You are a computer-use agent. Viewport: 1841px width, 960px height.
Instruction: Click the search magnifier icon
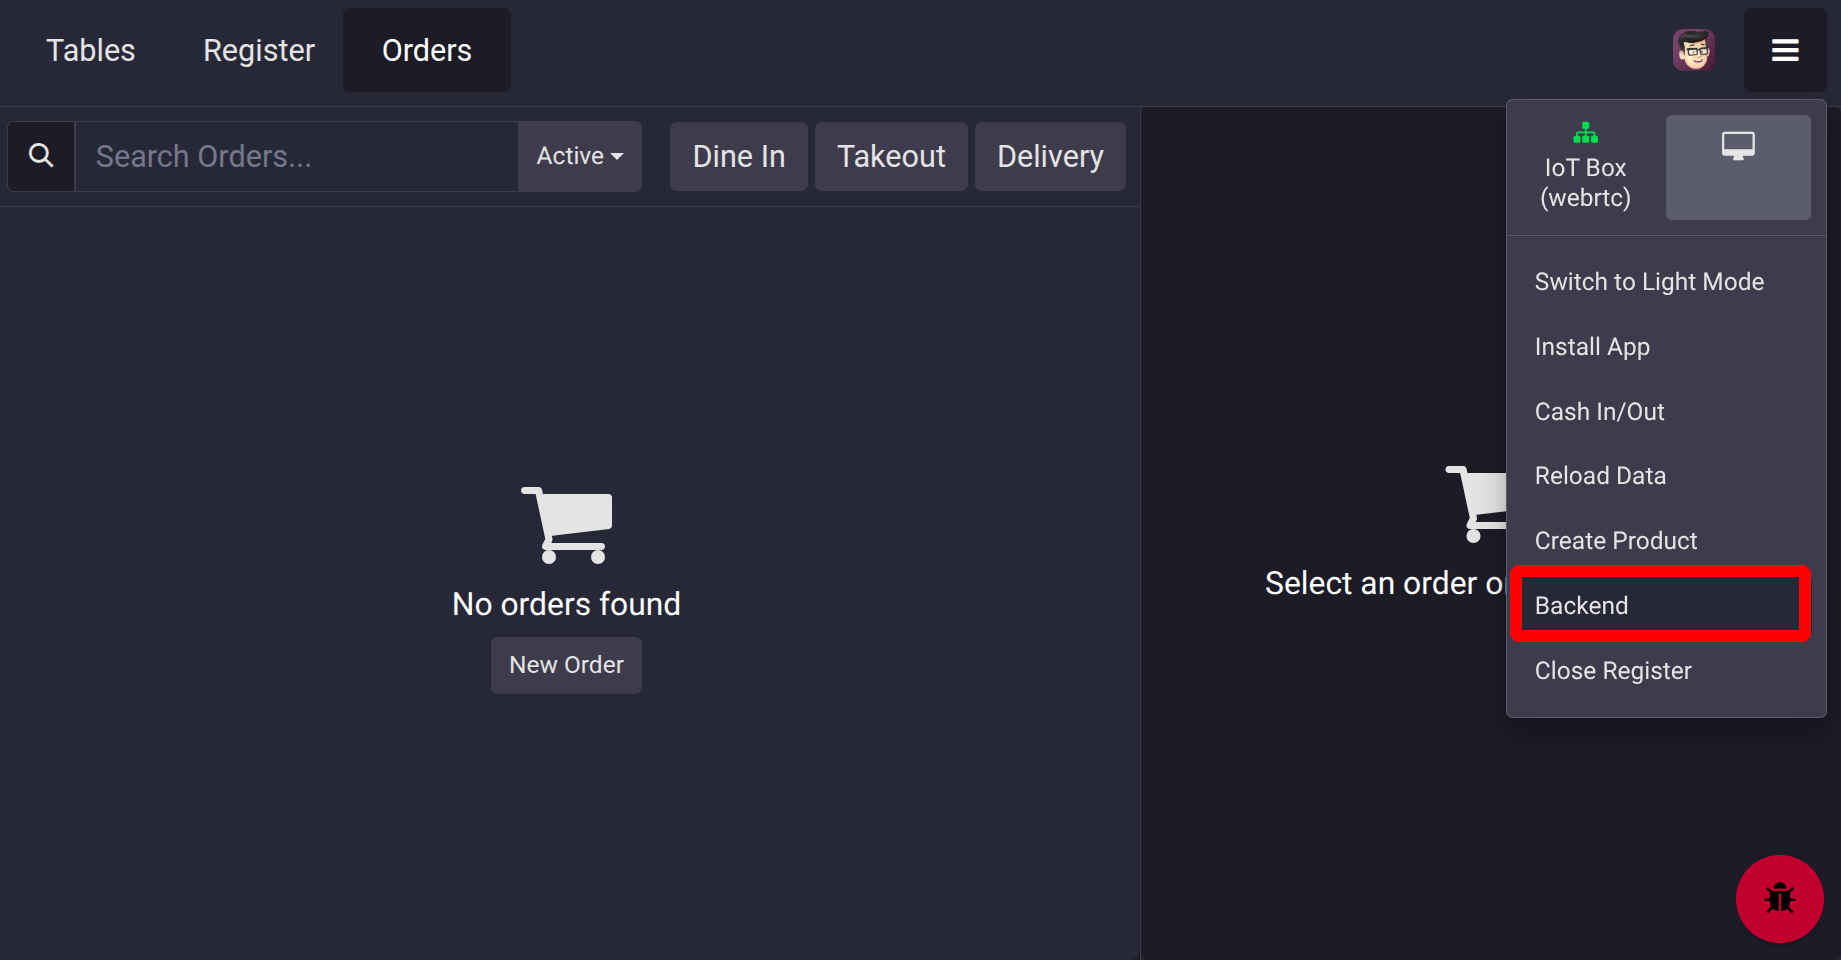pyautogui.click(x=41, y=156)
